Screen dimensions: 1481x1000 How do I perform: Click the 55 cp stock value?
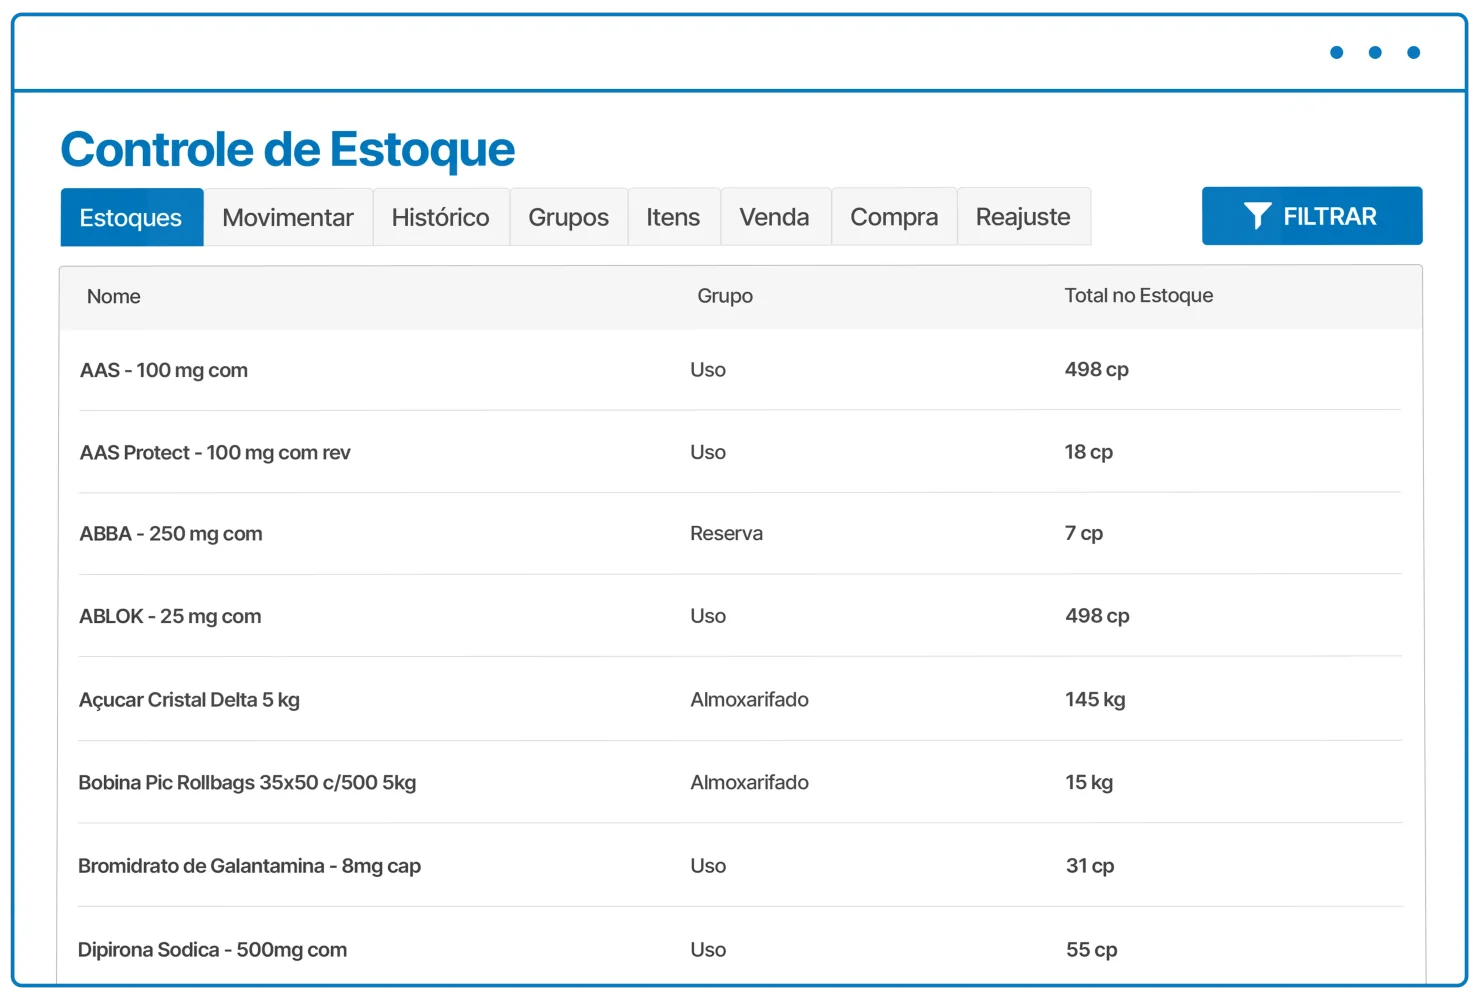1092,950
